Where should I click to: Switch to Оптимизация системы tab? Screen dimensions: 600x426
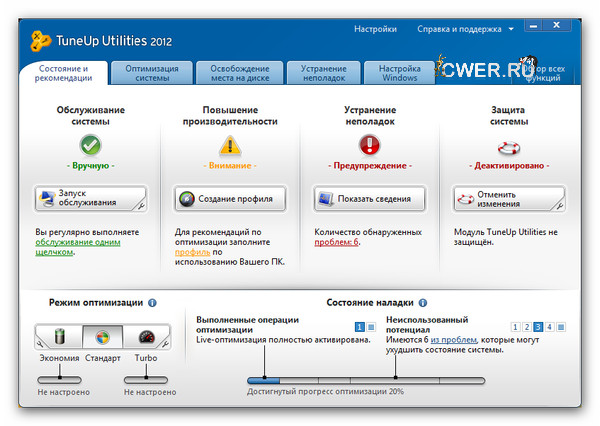pyautogui.click(x=153, y=73)
